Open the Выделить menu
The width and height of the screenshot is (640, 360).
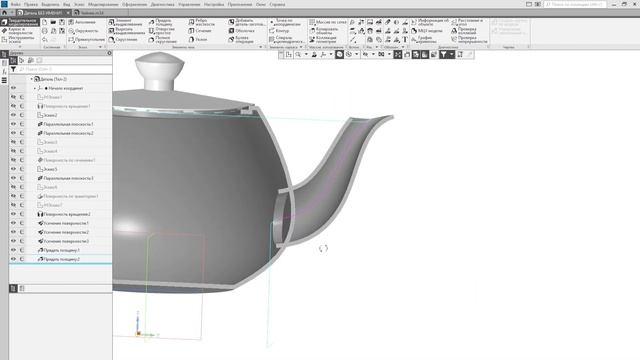click(x=50, y=4)
